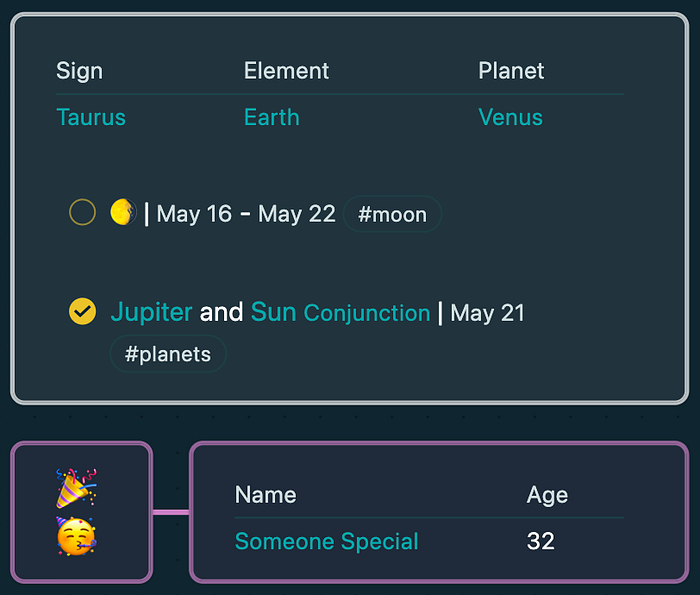This screenshot has width=700, height=595.
Task: Click the Conjunction link
Action: (x=366, y=313)
